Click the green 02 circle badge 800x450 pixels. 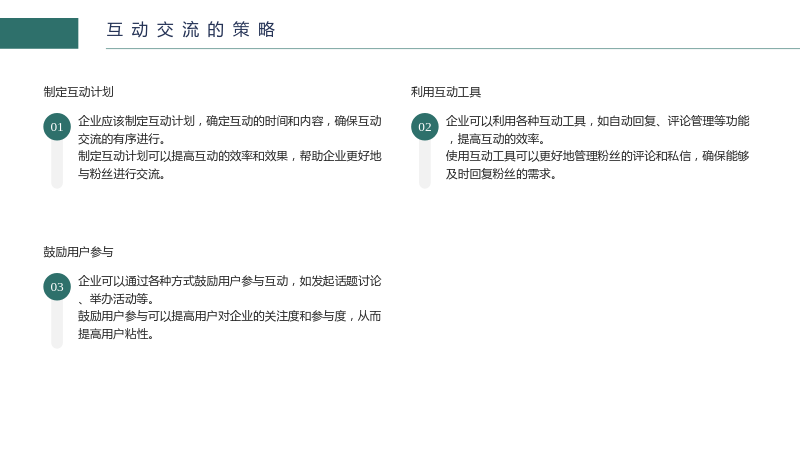point(424,127)
